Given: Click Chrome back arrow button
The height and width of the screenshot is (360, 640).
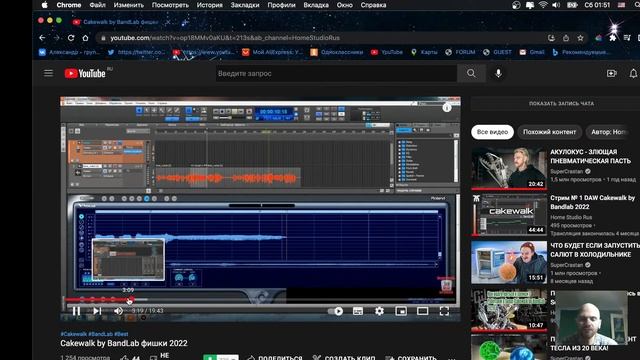Looking at the screenshot, I should [x=42, y=38].
